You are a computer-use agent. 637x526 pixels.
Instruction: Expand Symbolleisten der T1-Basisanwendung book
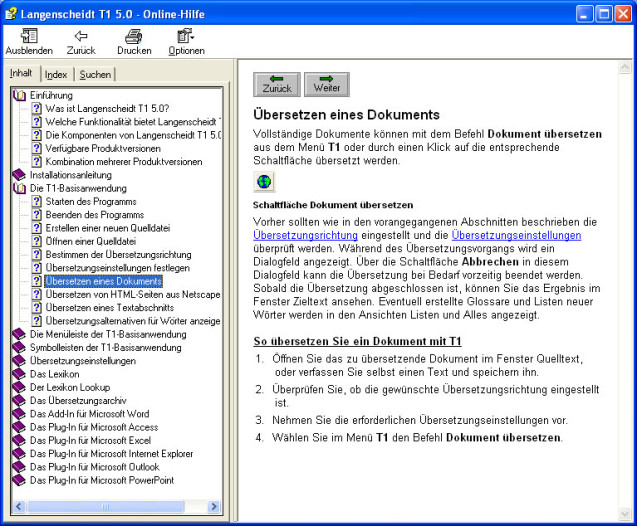pos(20,348)
